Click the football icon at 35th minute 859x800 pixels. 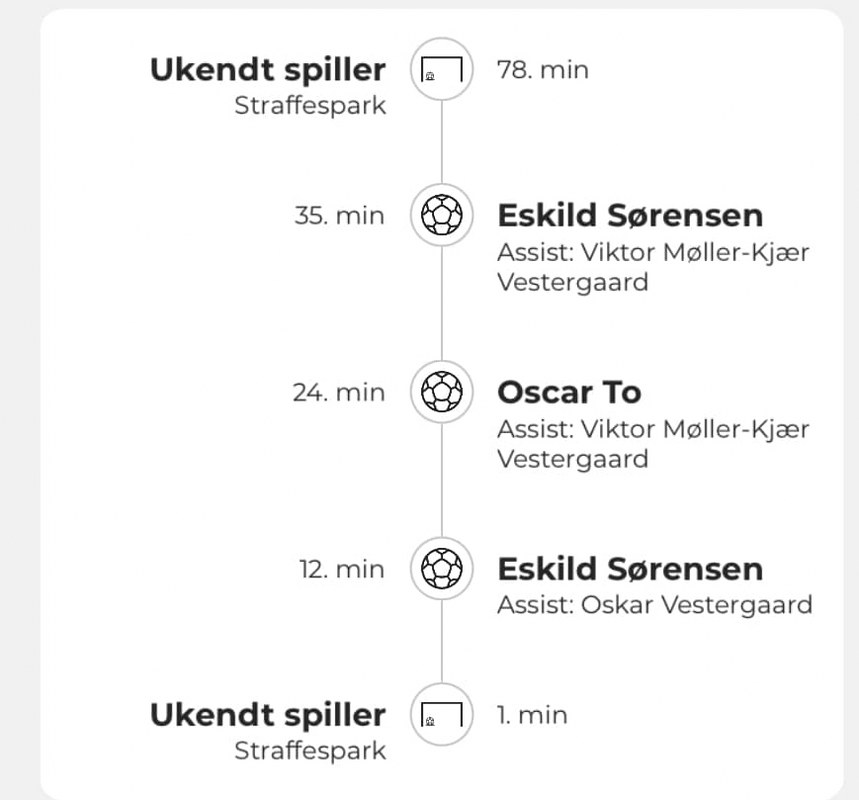[441, 215]
